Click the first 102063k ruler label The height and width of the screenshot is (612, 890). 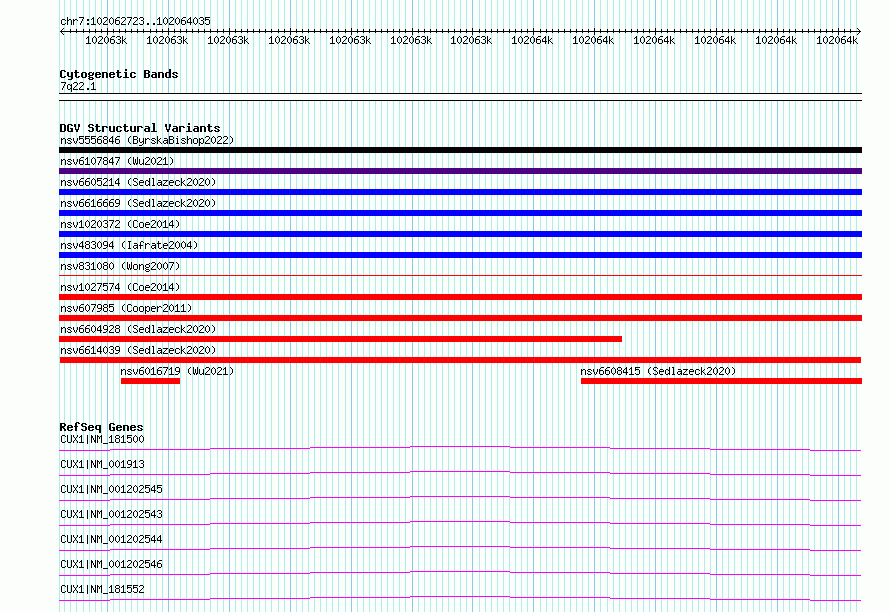[x=106, y=40]
